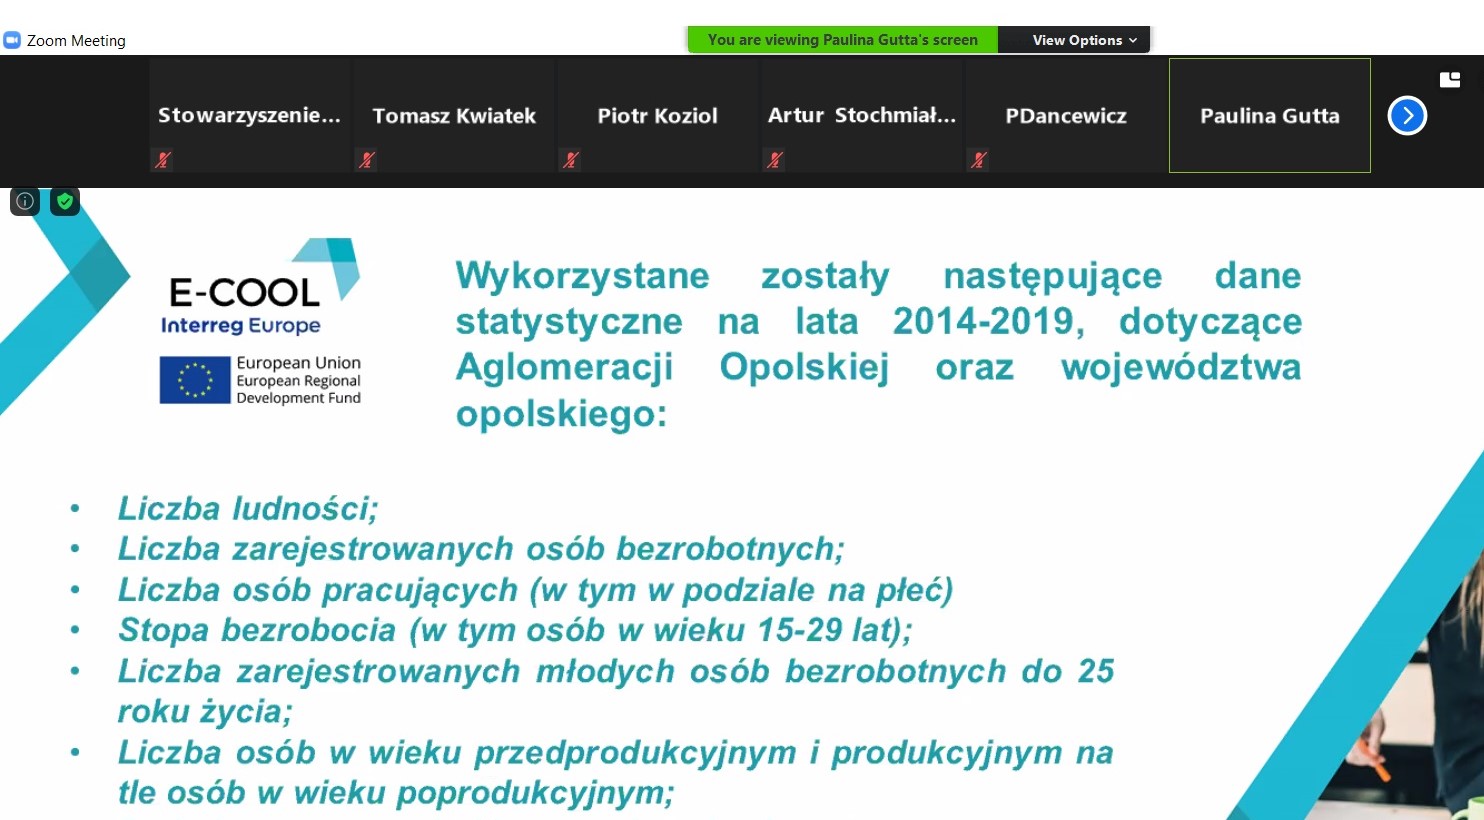Click the Zoom app icon in title bar
The height and width of the screenshot is (820, 1484).
tap(12, 40)
